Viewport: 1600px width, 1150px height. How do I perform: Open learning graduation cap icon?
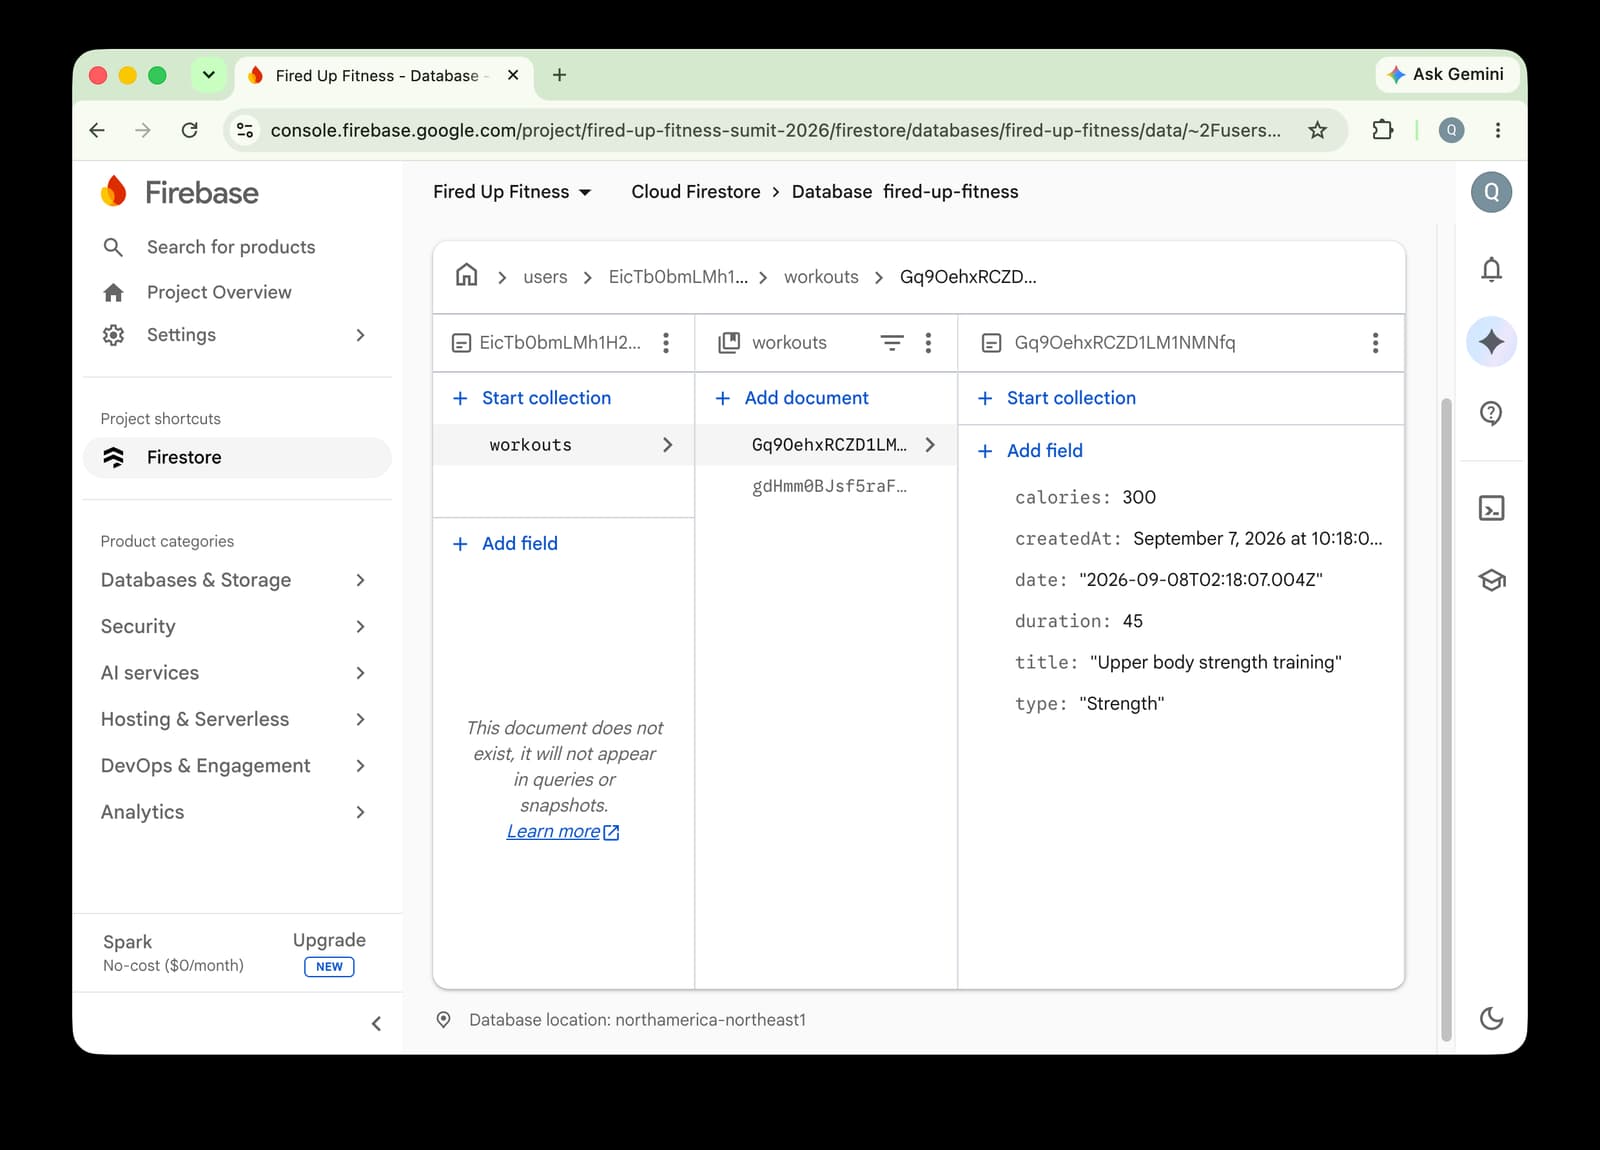1491,580
